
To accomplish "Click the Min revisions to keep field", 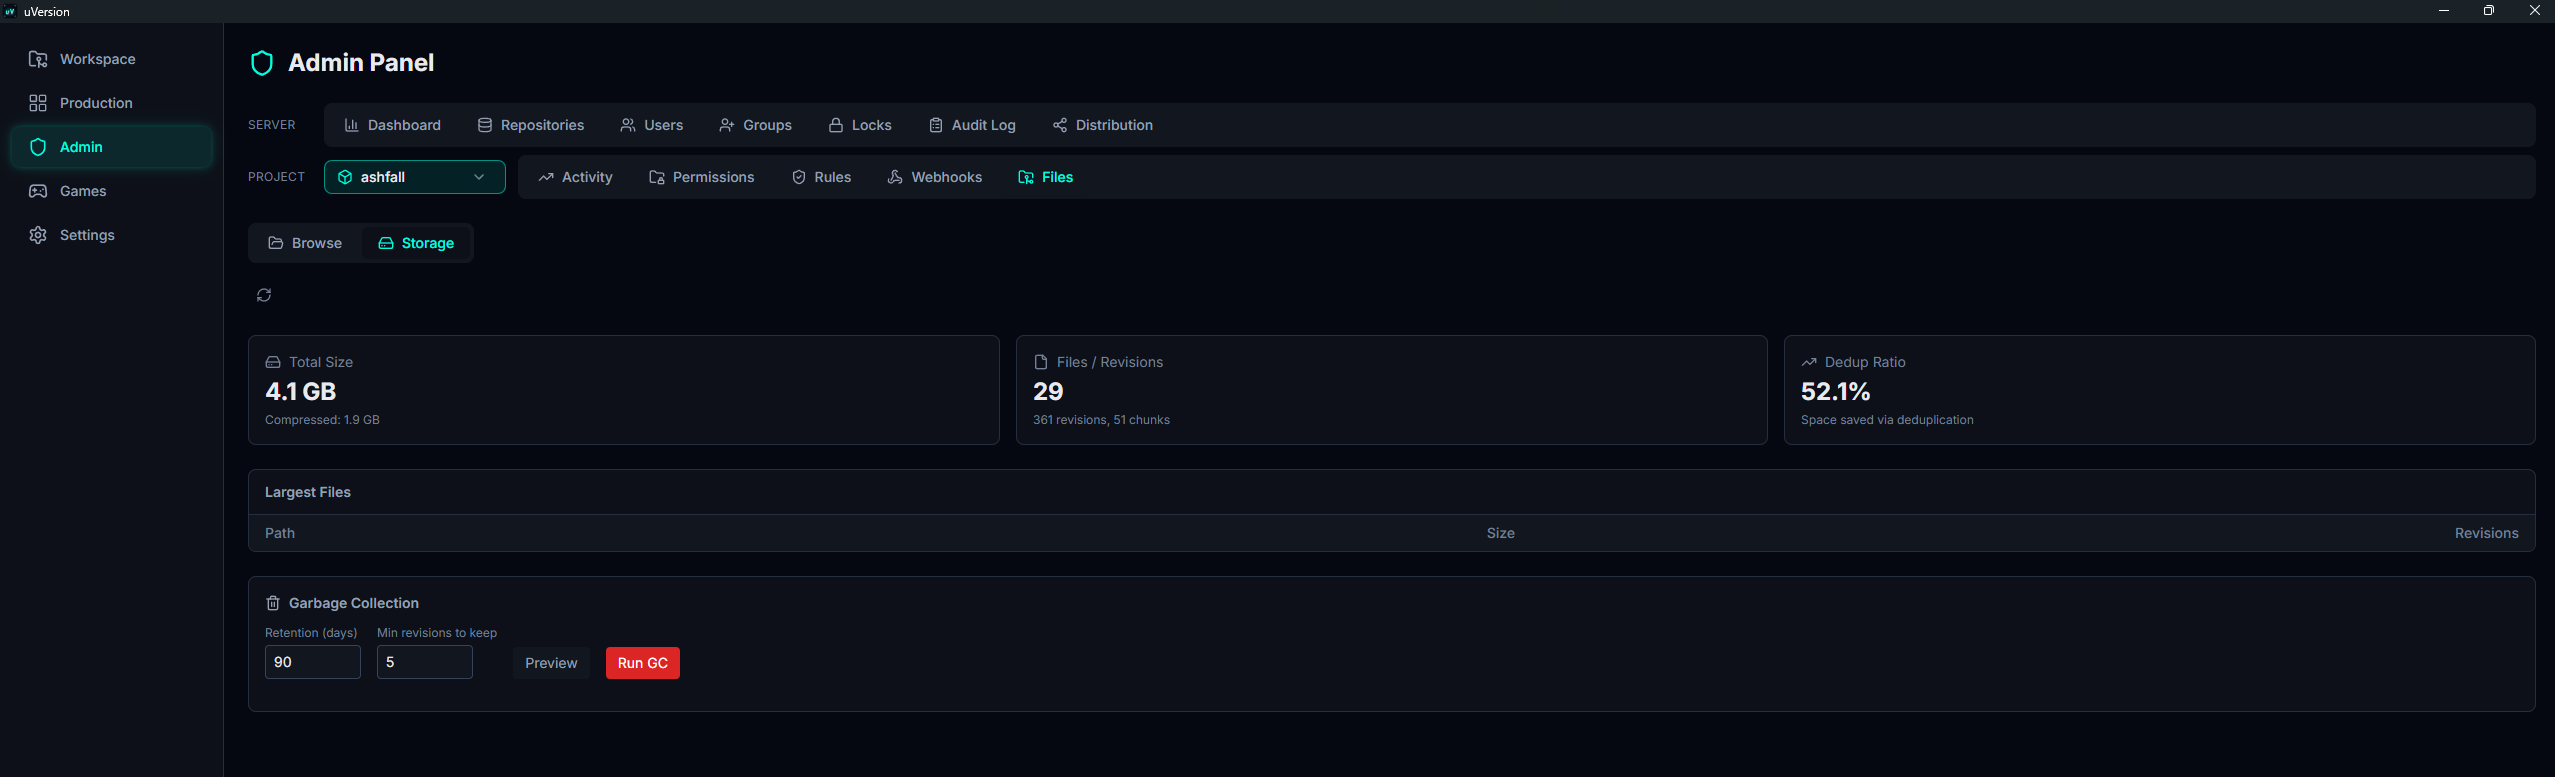I will [x=425, y=662].
